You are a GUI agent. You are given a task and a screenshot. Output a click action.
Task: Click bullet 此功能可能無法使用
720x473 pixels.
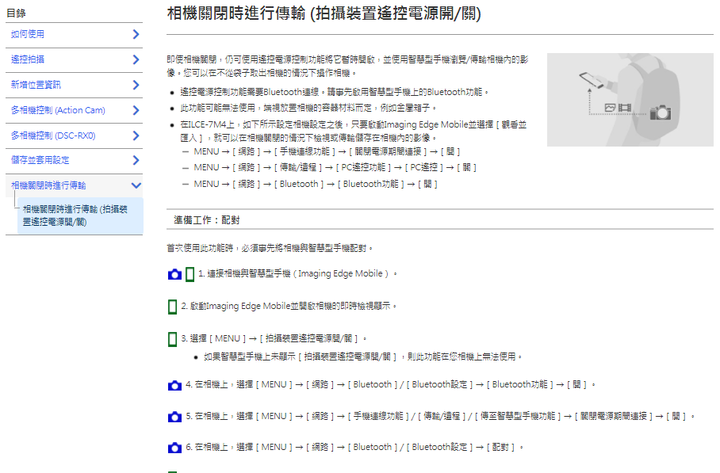[308, 108]
